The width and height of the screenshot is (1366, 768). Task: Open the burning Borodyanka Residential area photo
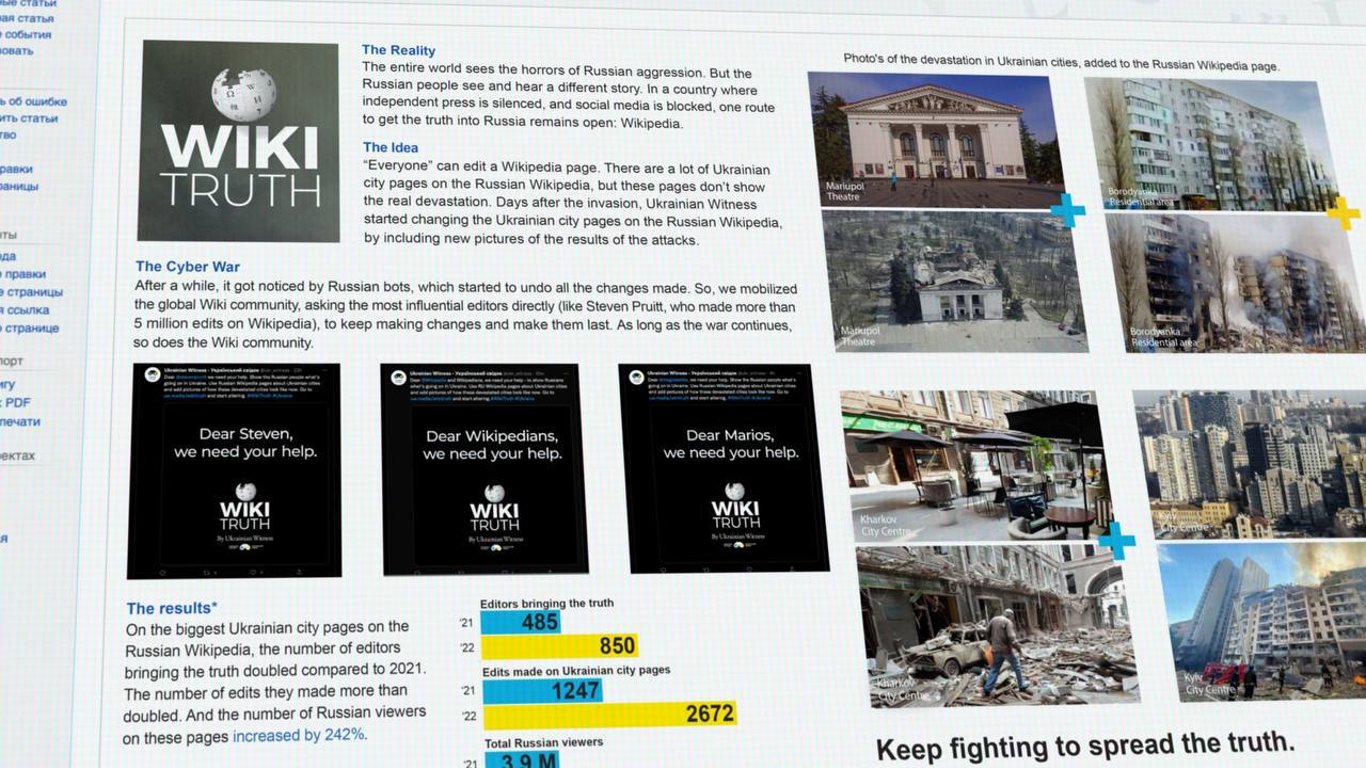click(1237, 284)
